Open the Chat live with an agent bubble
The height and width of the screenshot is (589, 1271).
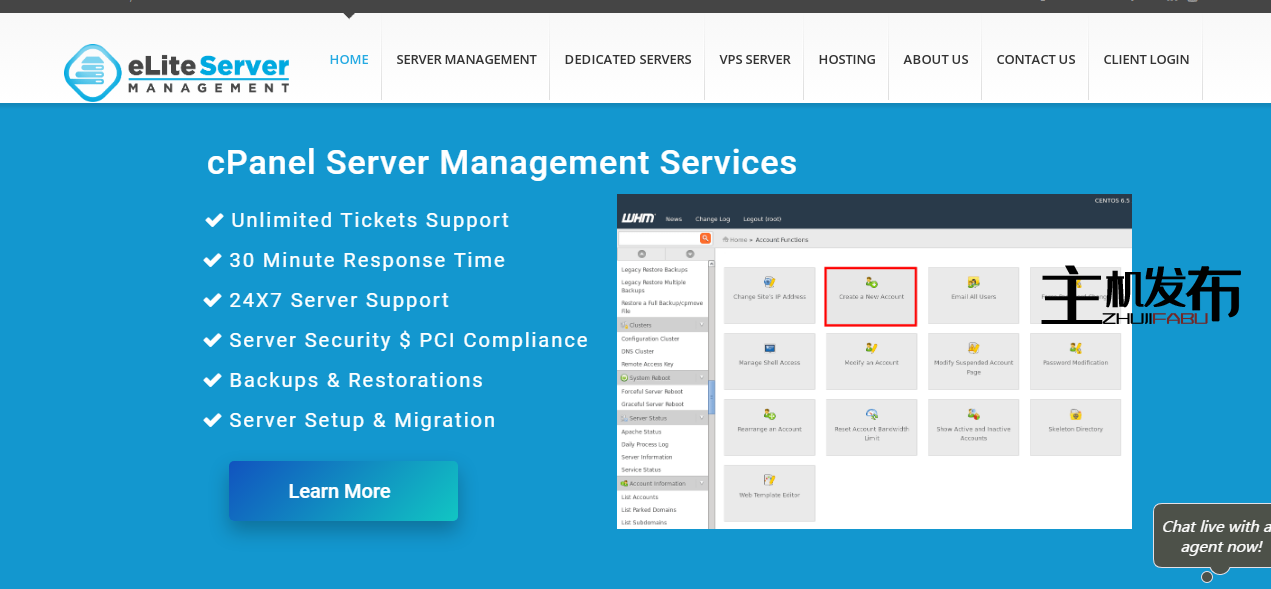[x=1214, y=536]
